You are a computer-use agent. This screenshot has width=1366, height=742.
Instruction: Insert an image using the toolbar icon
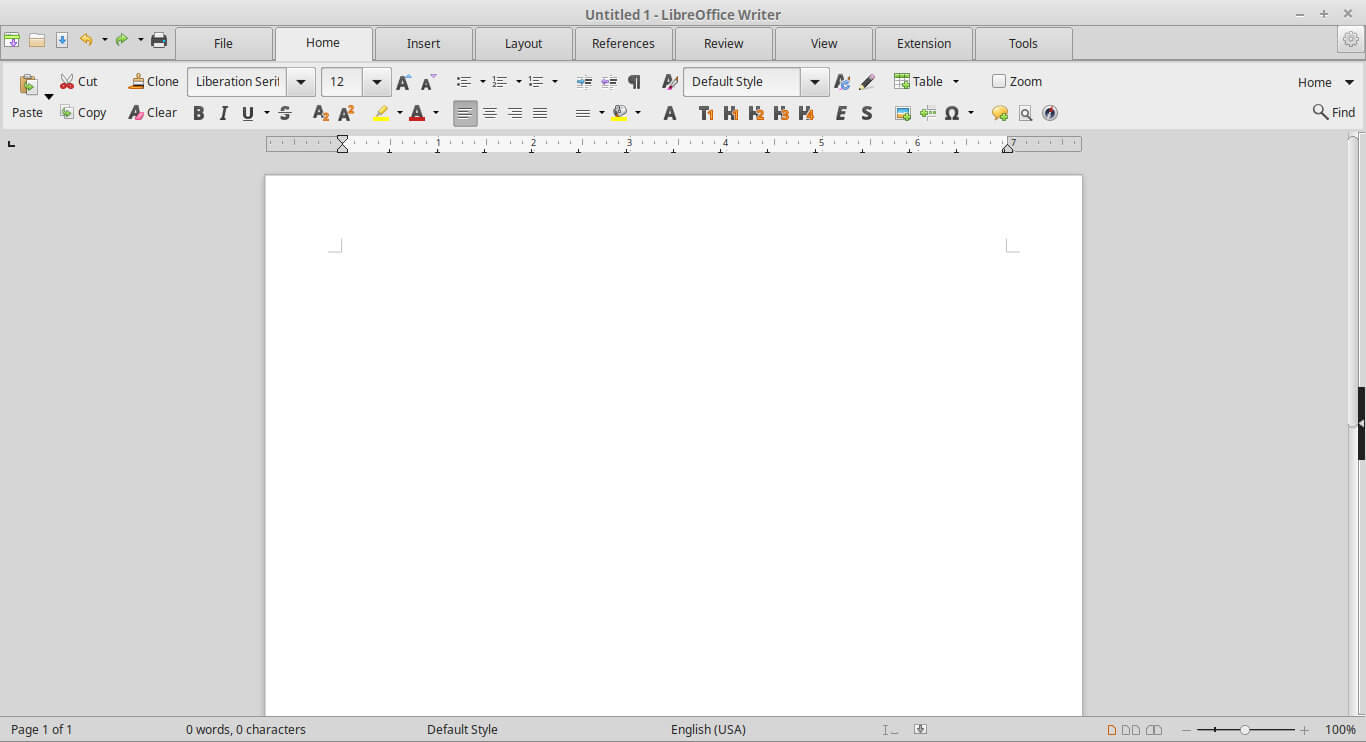(903, 113)
